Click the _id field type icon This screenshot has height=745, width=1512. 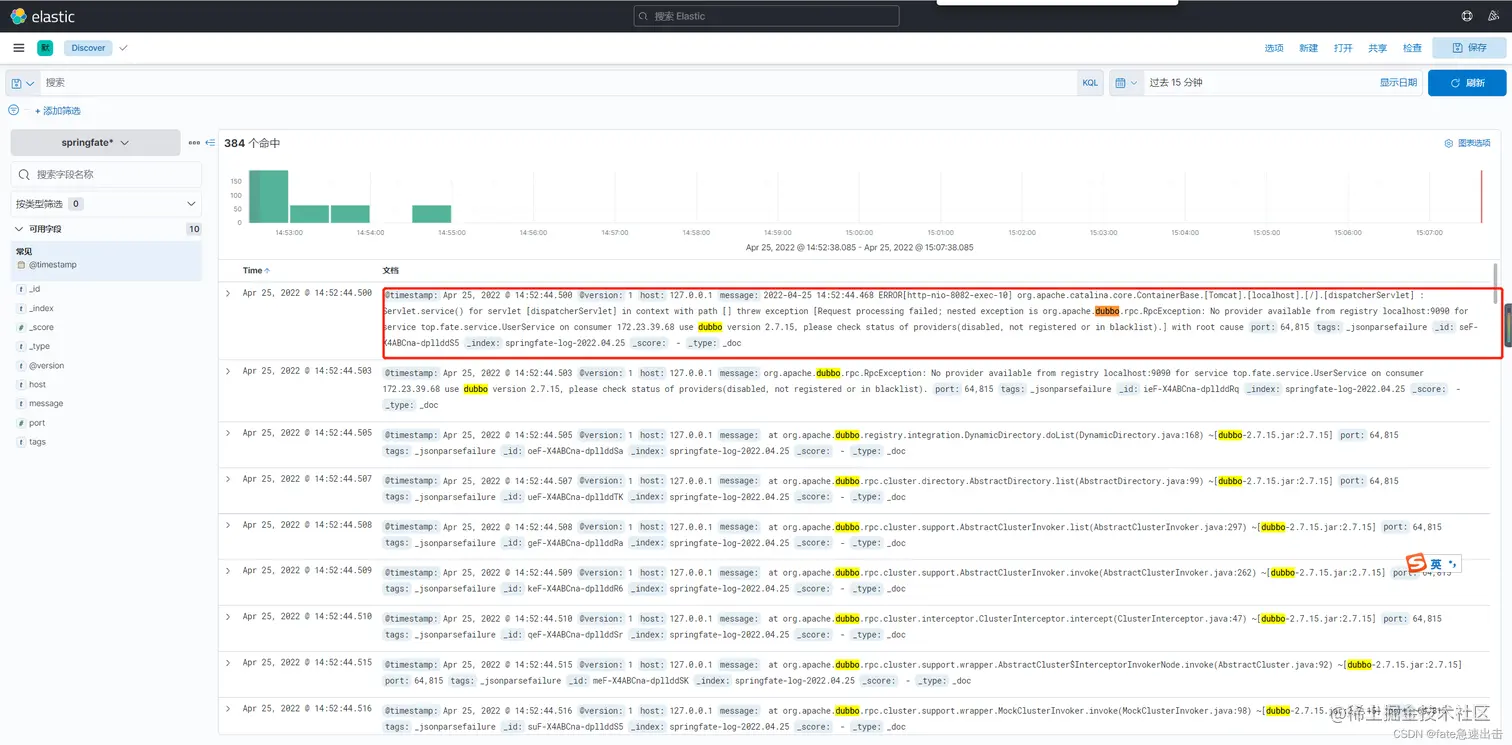click(x=21, y=289)
